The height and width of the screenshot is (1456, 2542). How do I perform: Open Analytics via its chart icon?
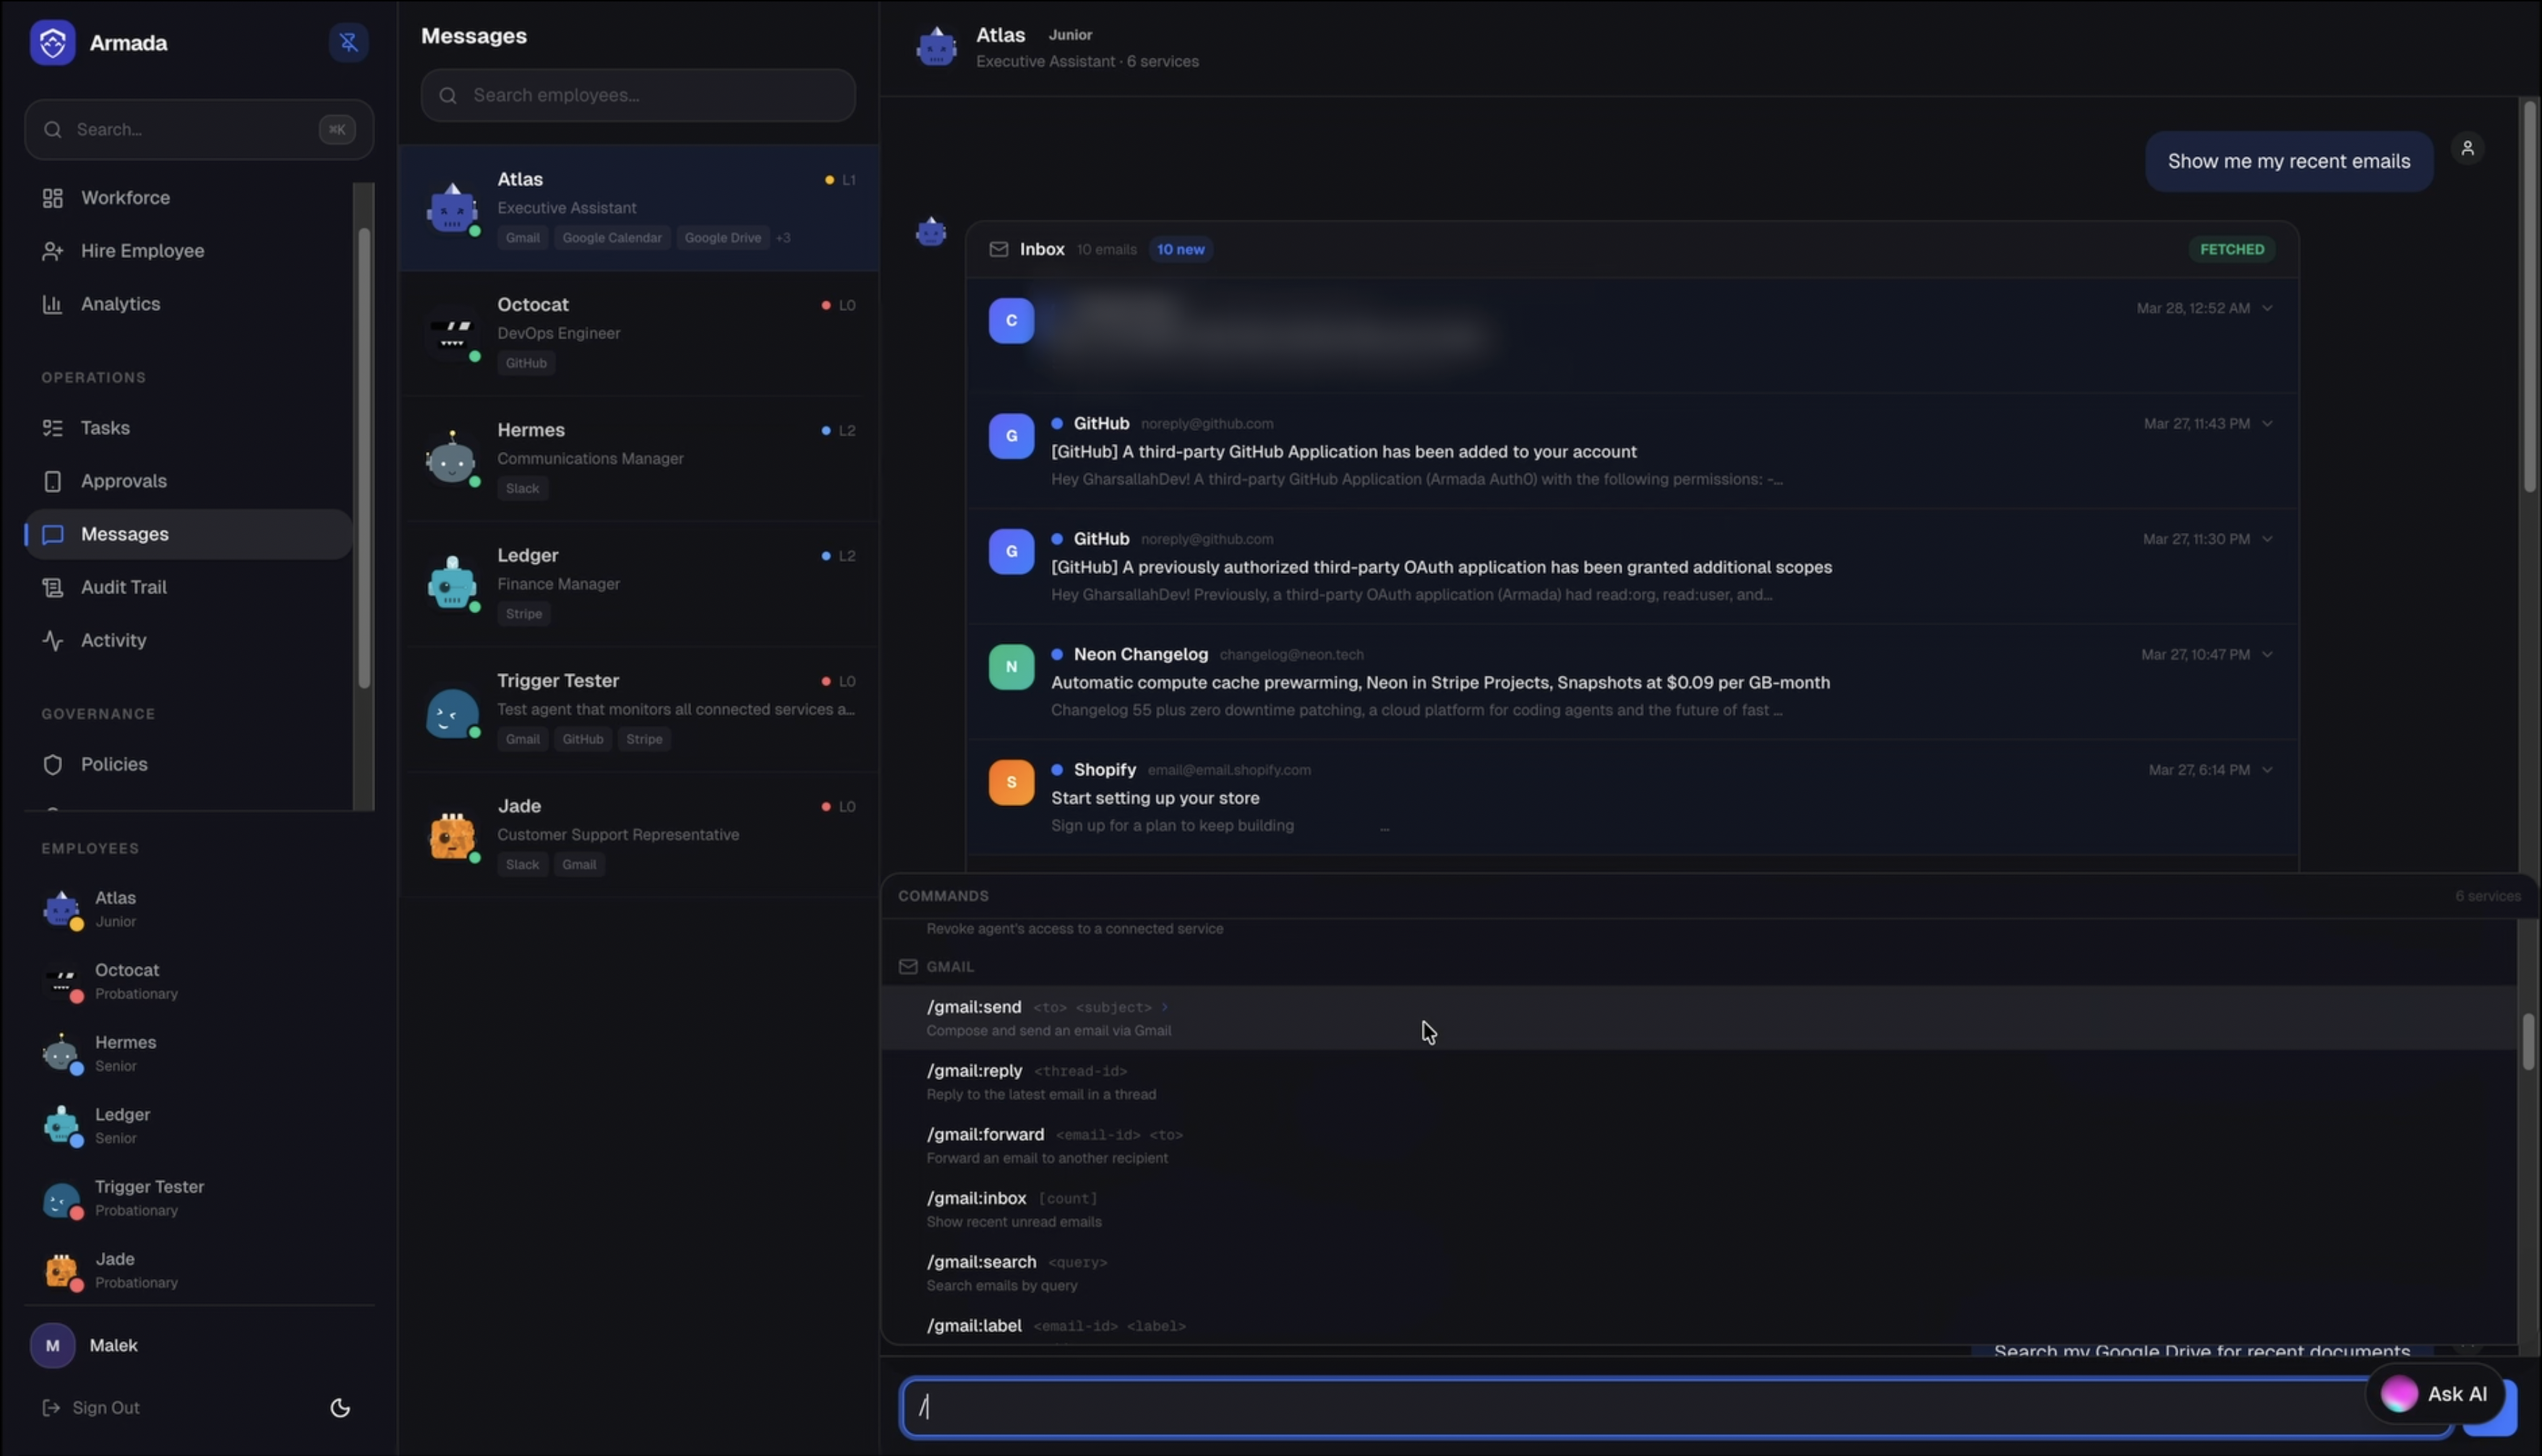52,304
